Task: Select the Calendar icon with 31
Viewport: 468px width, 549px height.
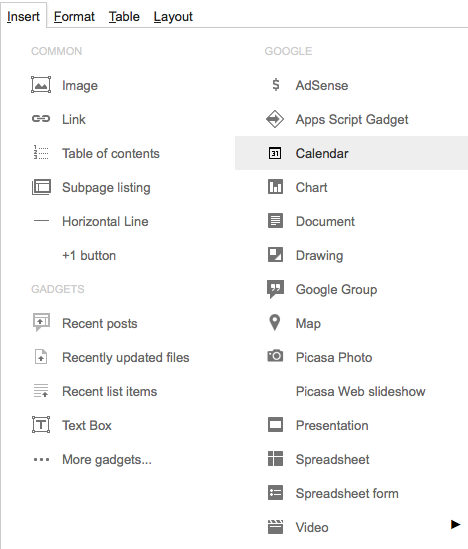Action: [x=275, y=153]
